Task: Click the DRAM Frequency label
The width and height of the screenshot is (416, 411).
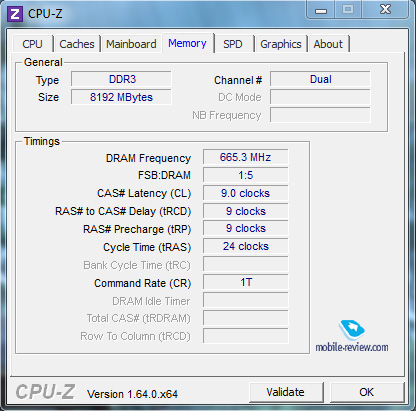Action: tap(148, 158)
